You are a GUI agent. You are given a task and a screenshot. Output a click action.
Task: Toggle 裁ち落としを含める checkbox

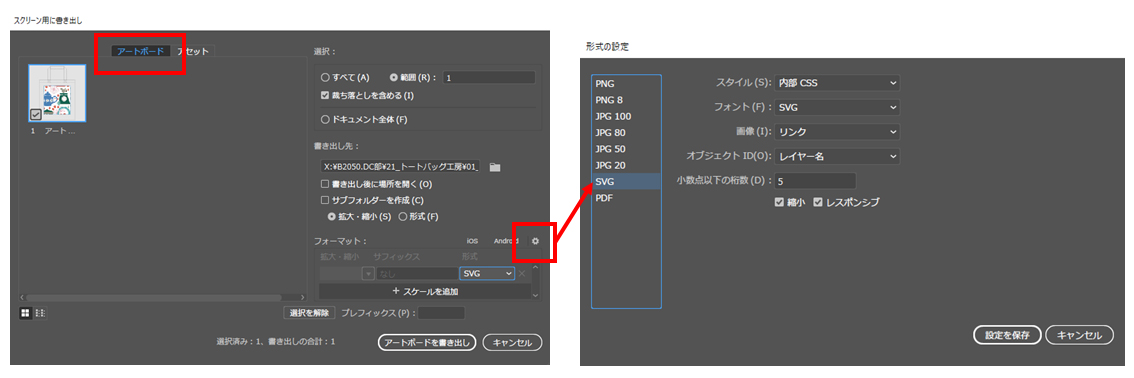[325, 95]
